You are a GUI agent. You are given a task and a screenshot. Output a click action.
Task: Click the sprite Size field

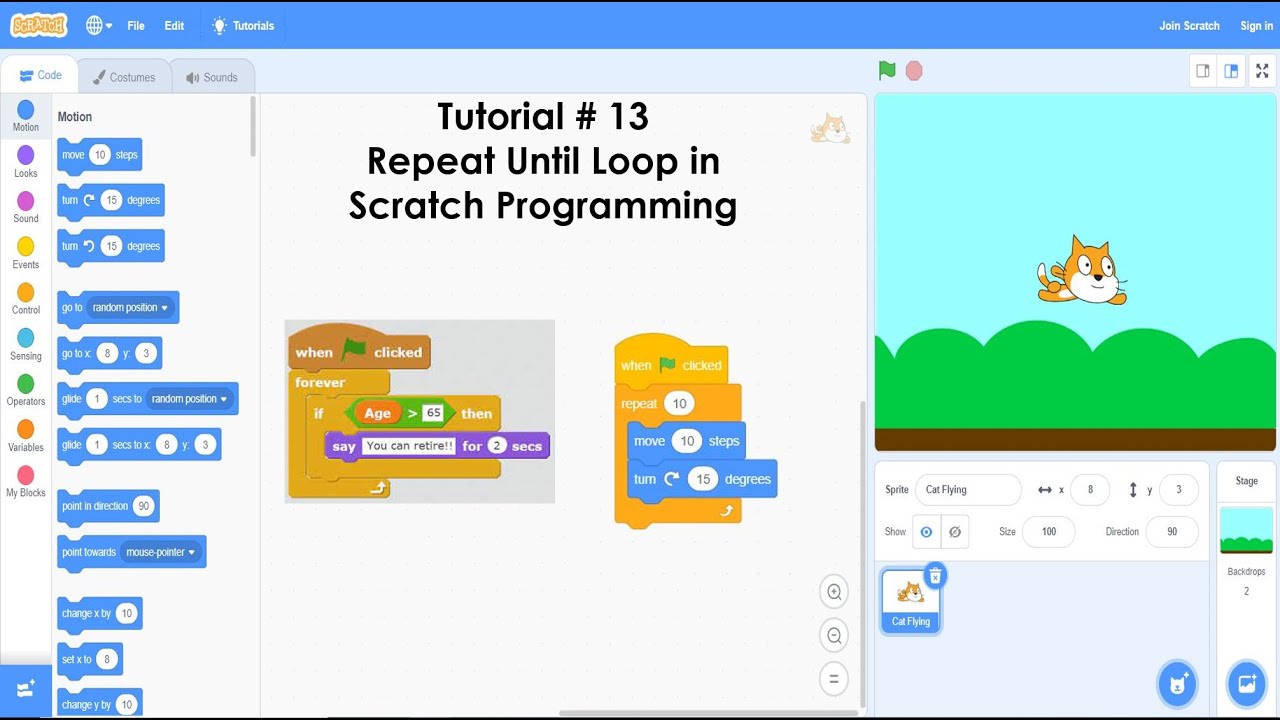pos(1048,532)
